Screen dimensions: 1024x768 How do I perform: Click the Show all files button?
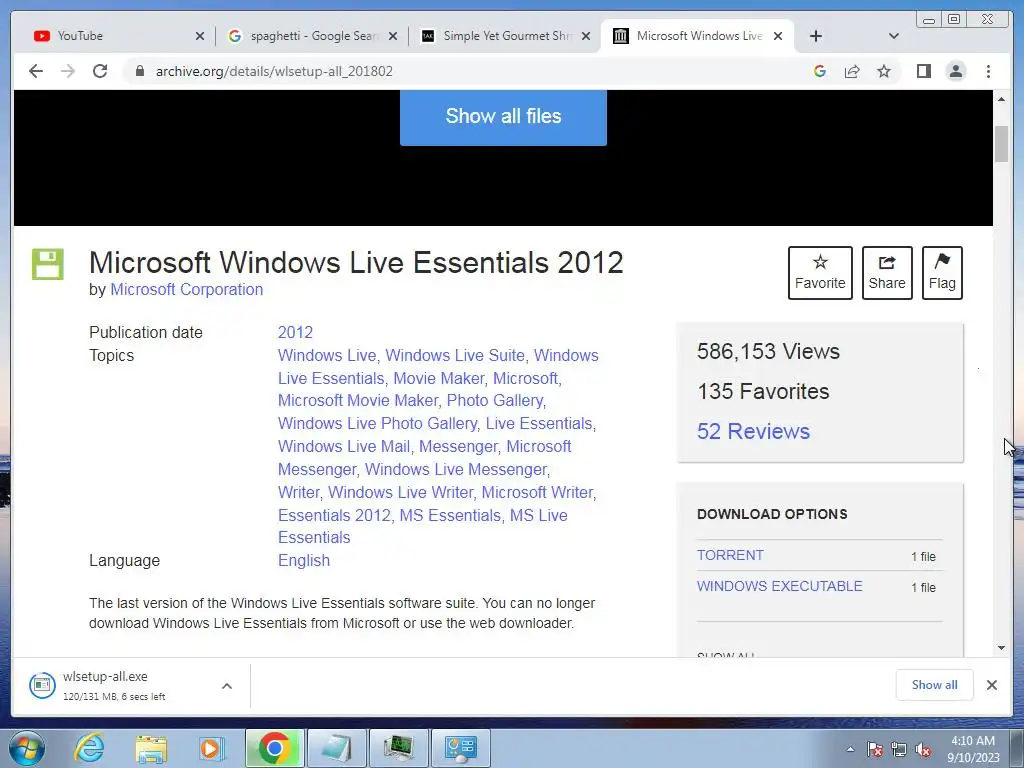coord(504,117)
